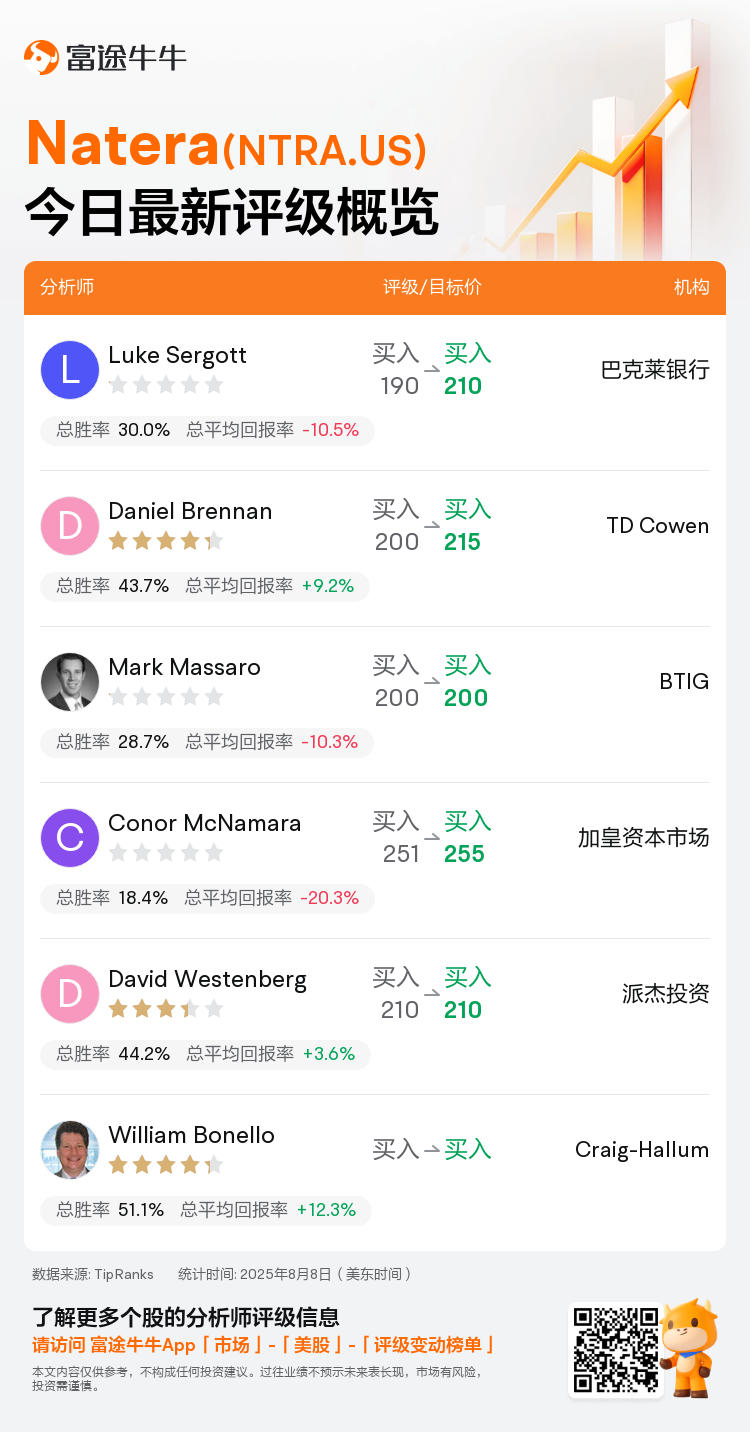Click the 巴克莱银行 institution name
The width and height of the screenshot is (750, 1432).
tap(656, 370)
